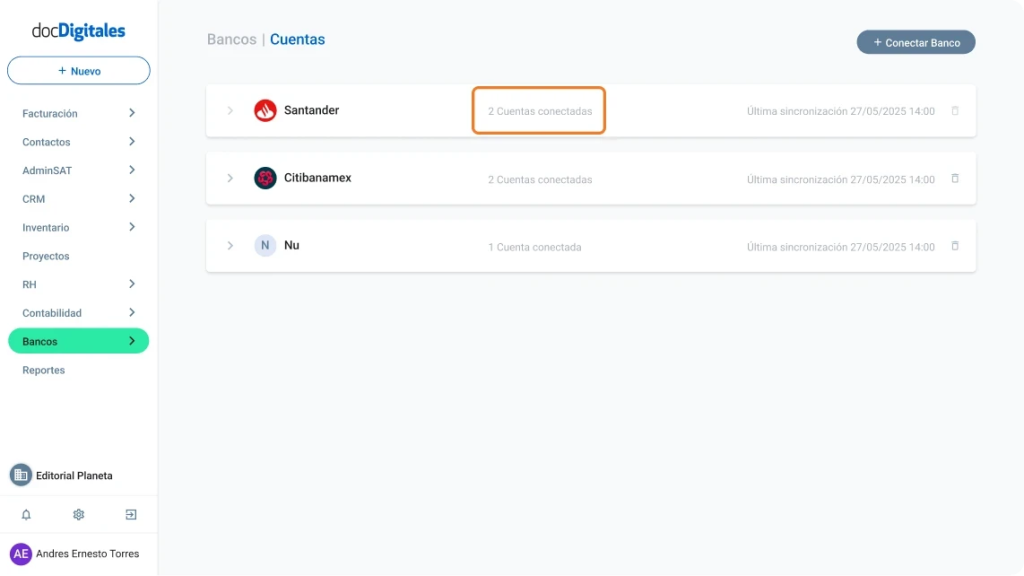Expand the Citibanamex accounts row
Screen dimensions: 1024x576
pos(230,178)
